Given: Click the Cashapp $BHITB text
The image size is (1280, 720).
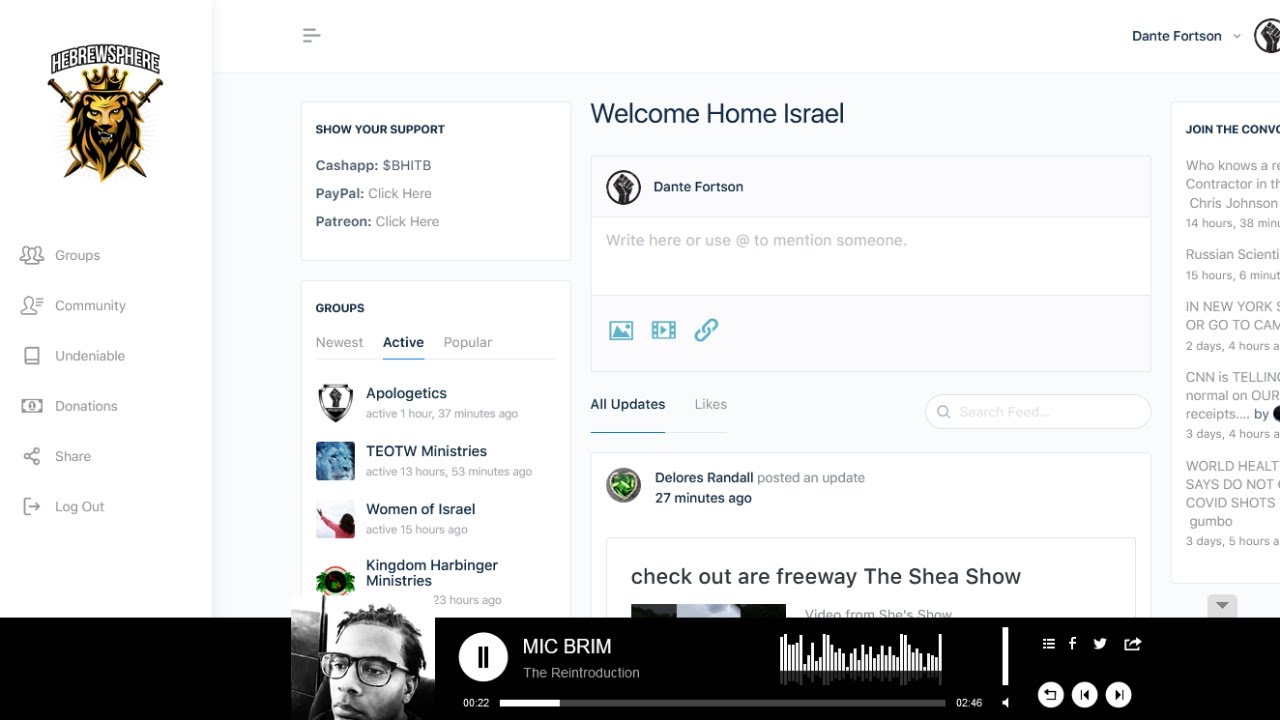Looking at the screenshot, I should [x=373, y=165].
